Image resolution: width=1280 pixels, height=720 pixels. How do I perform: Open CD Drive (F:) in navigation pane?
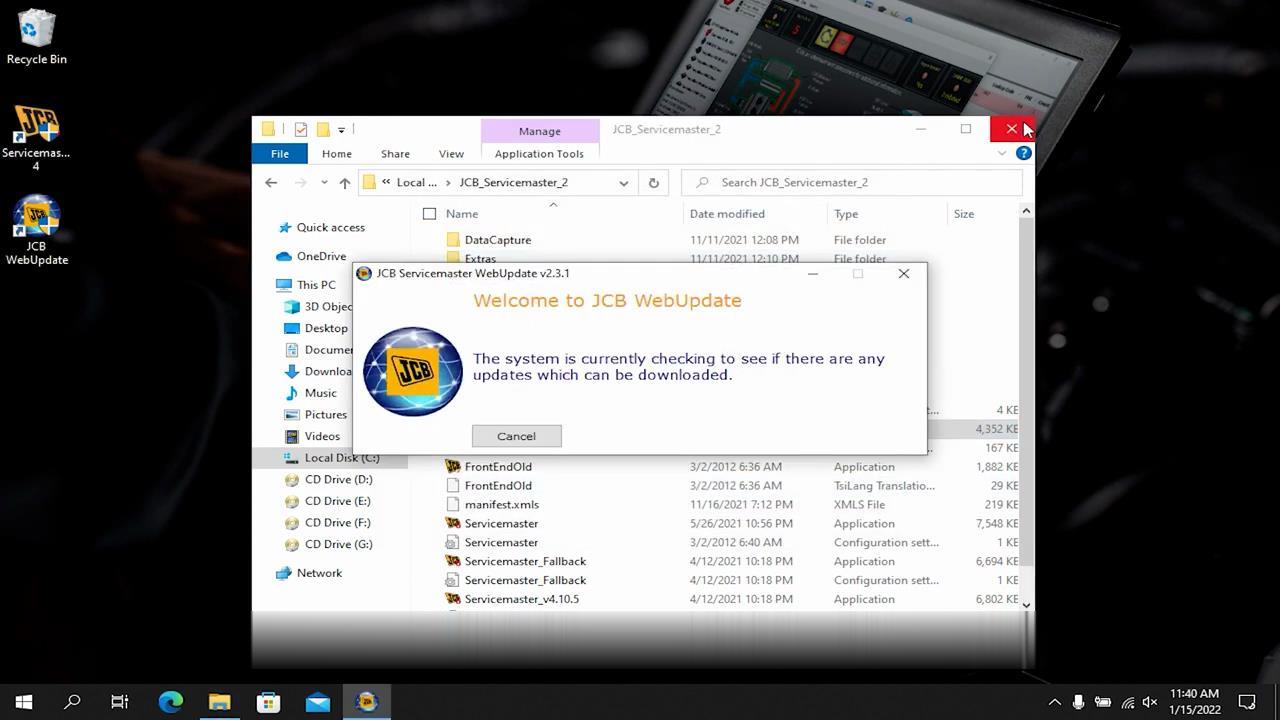pyautogui.click(x=338, y=523)
